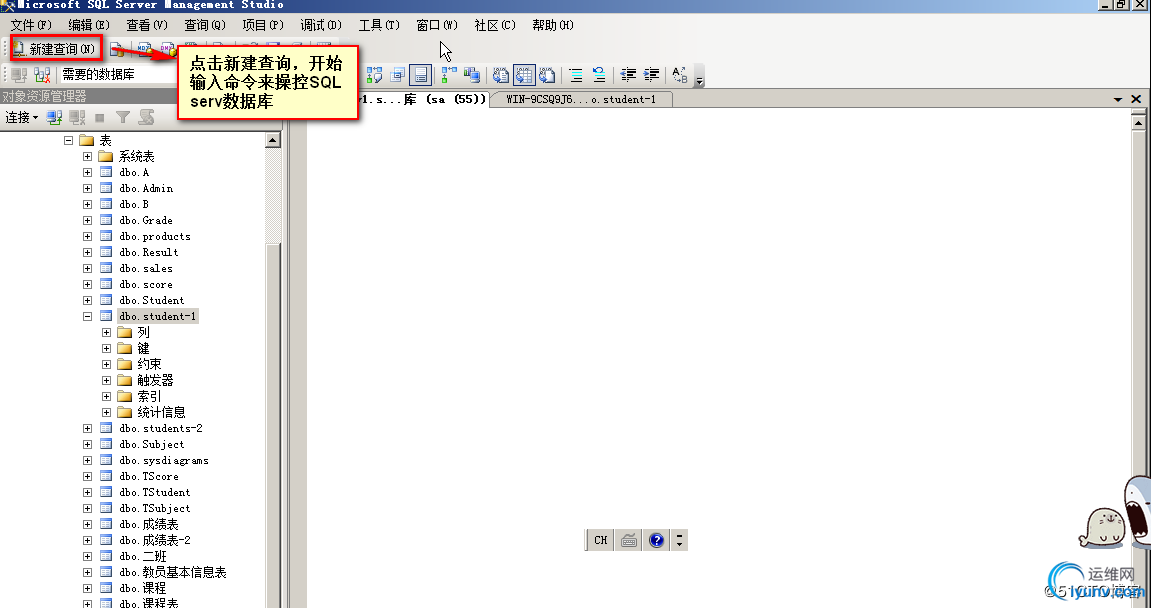Screen dimensions: 1151x608
Task: Click the Connect icon in the SQL editor toolbar
Action: point(19,74)
